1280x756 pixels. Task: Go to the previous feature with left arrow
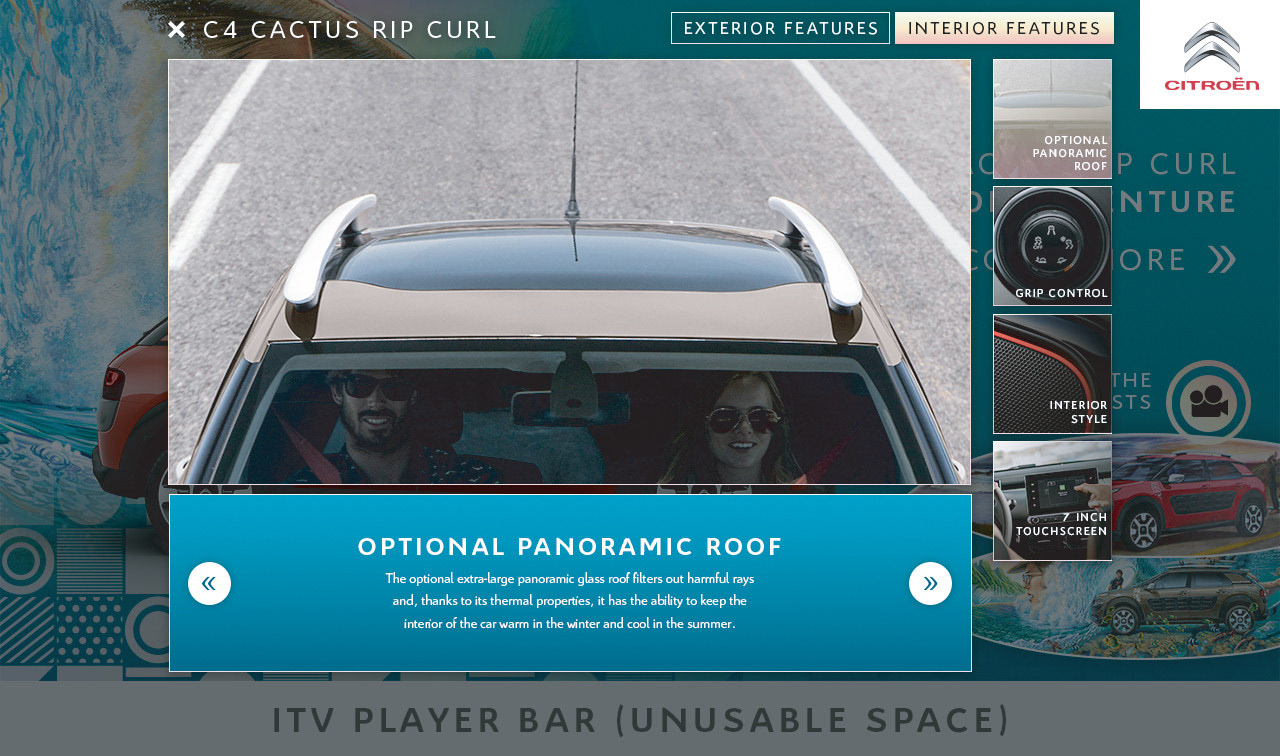(x=209, y=583)
